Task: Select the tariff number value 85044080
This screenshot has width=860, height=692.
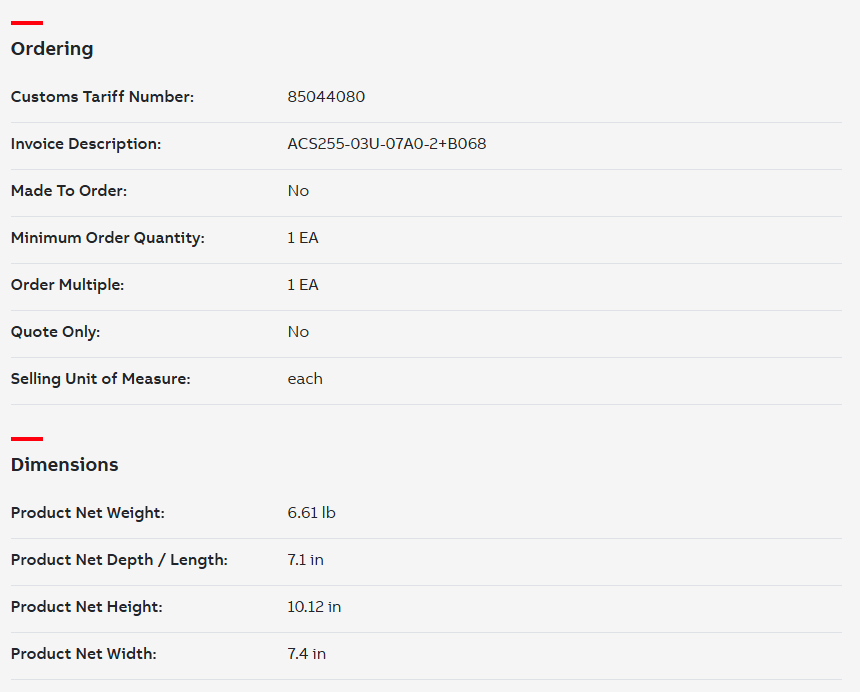Action: (326, 97)
